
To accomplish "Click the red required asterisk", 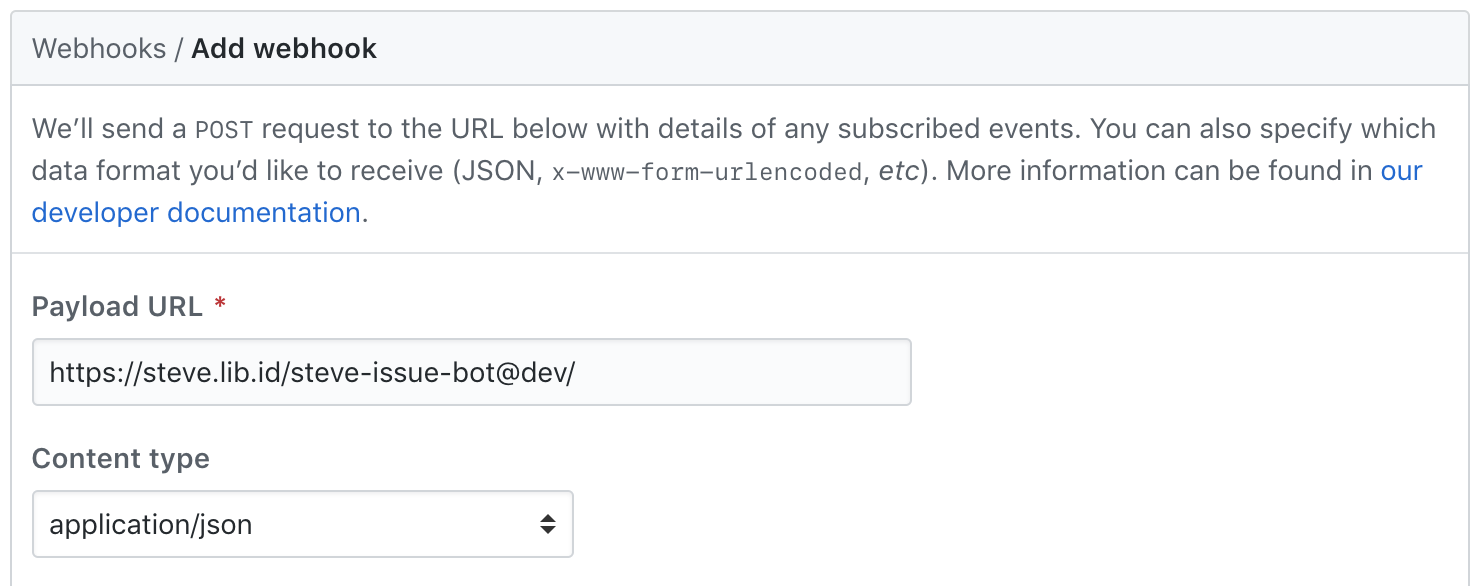I will coord(220,307).
